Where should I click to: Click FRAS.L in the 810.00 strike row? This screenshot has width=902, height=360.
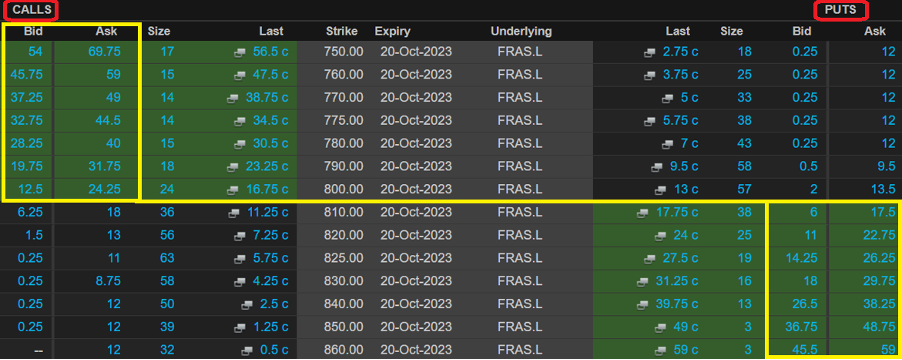(520, 213)
